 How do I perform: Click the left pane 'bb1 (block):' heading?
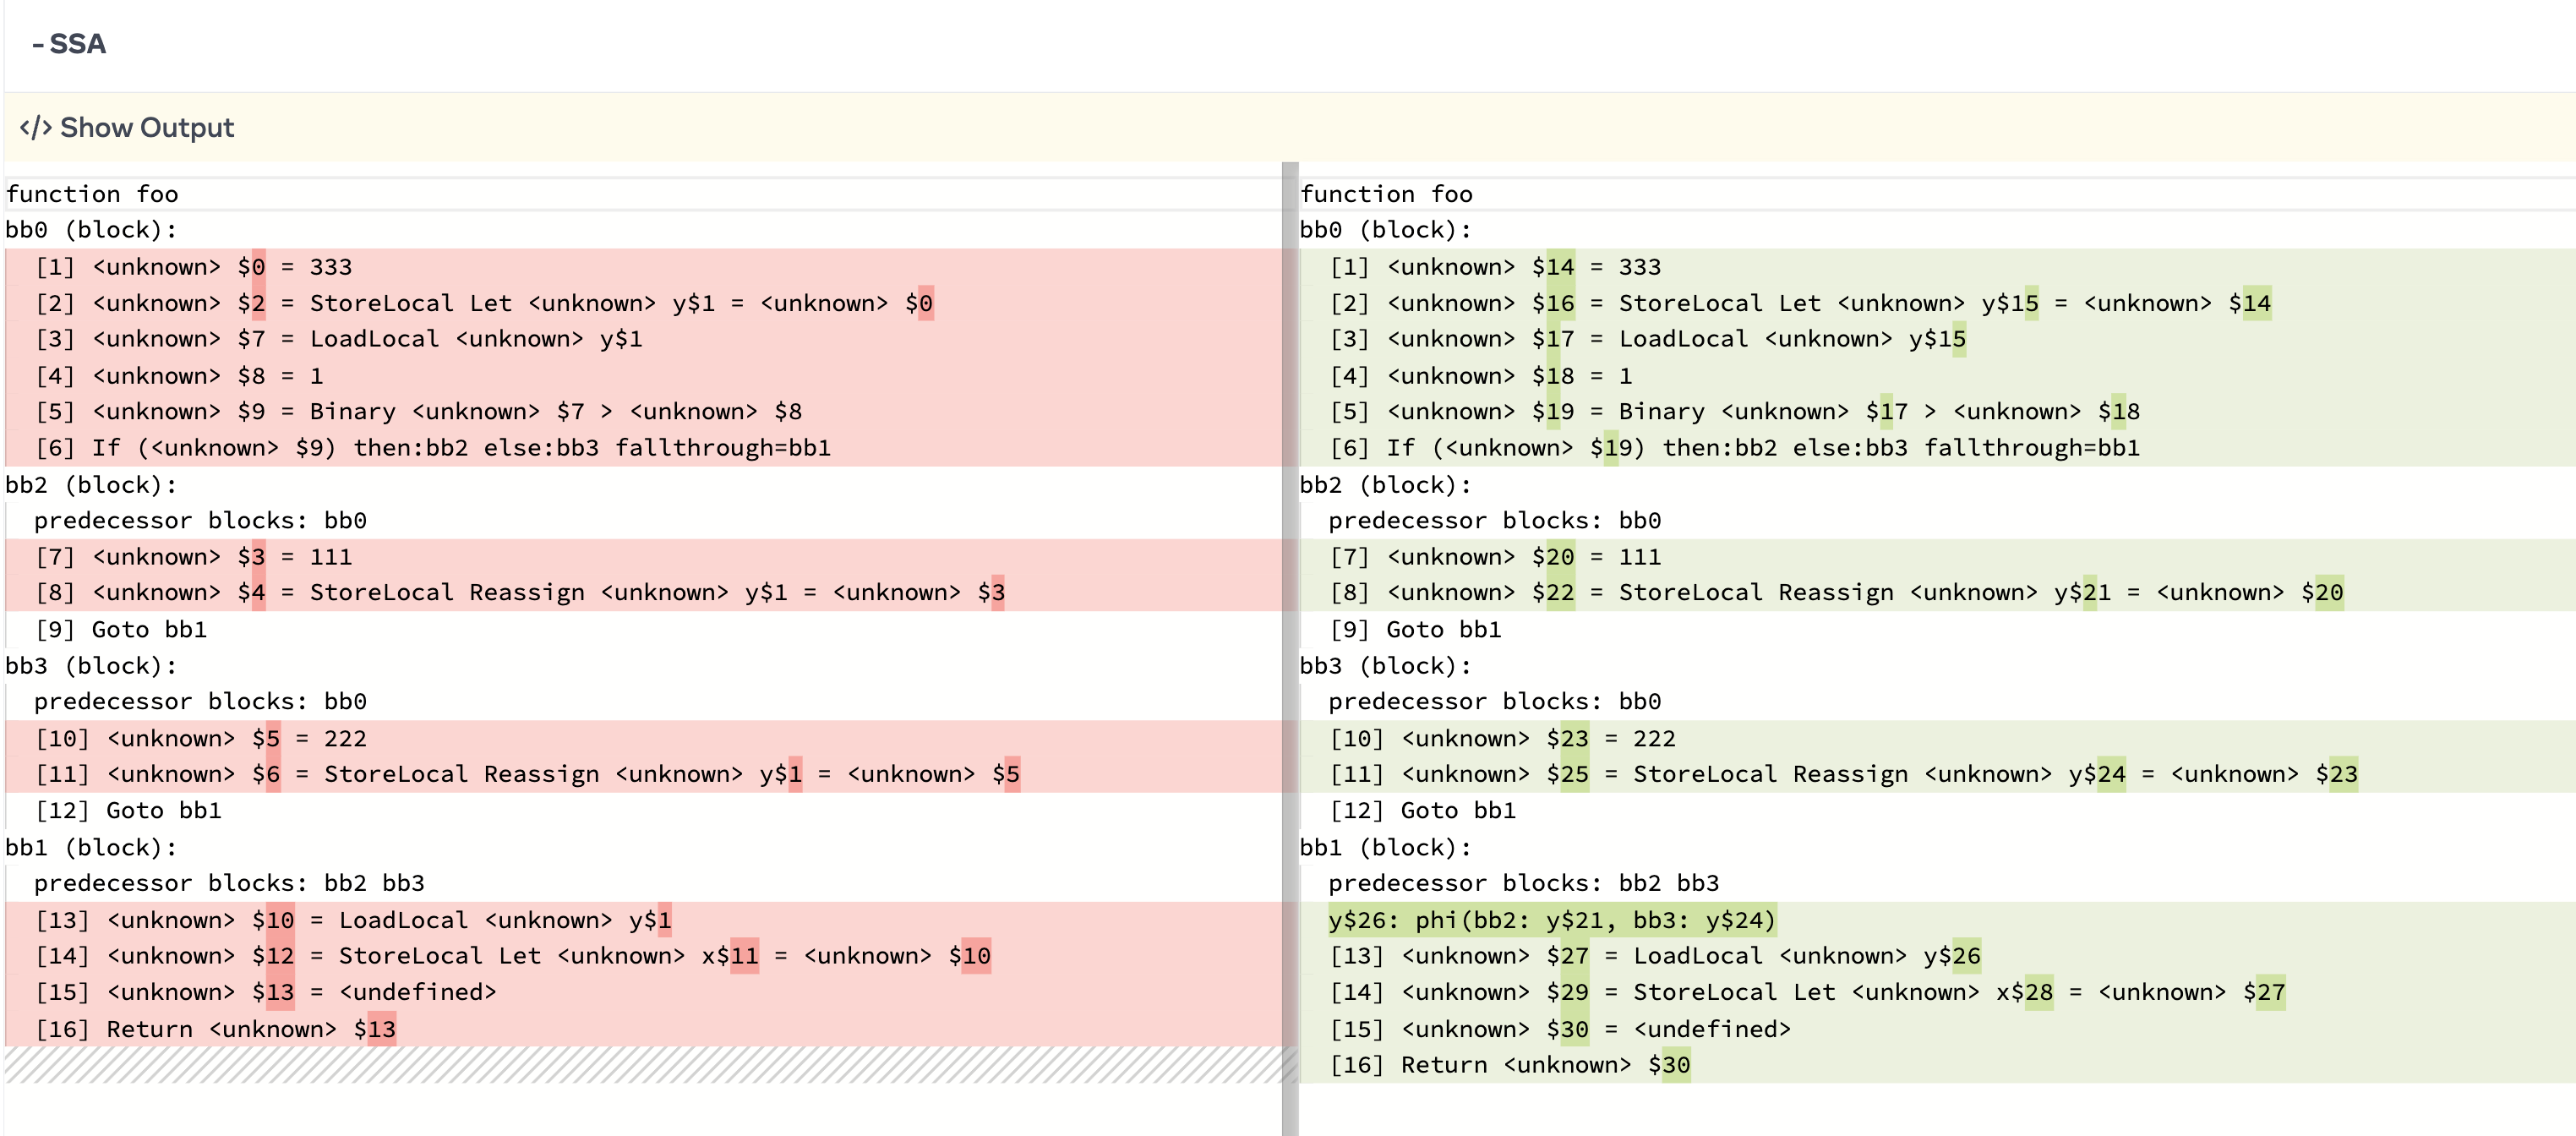pos(91,848)
